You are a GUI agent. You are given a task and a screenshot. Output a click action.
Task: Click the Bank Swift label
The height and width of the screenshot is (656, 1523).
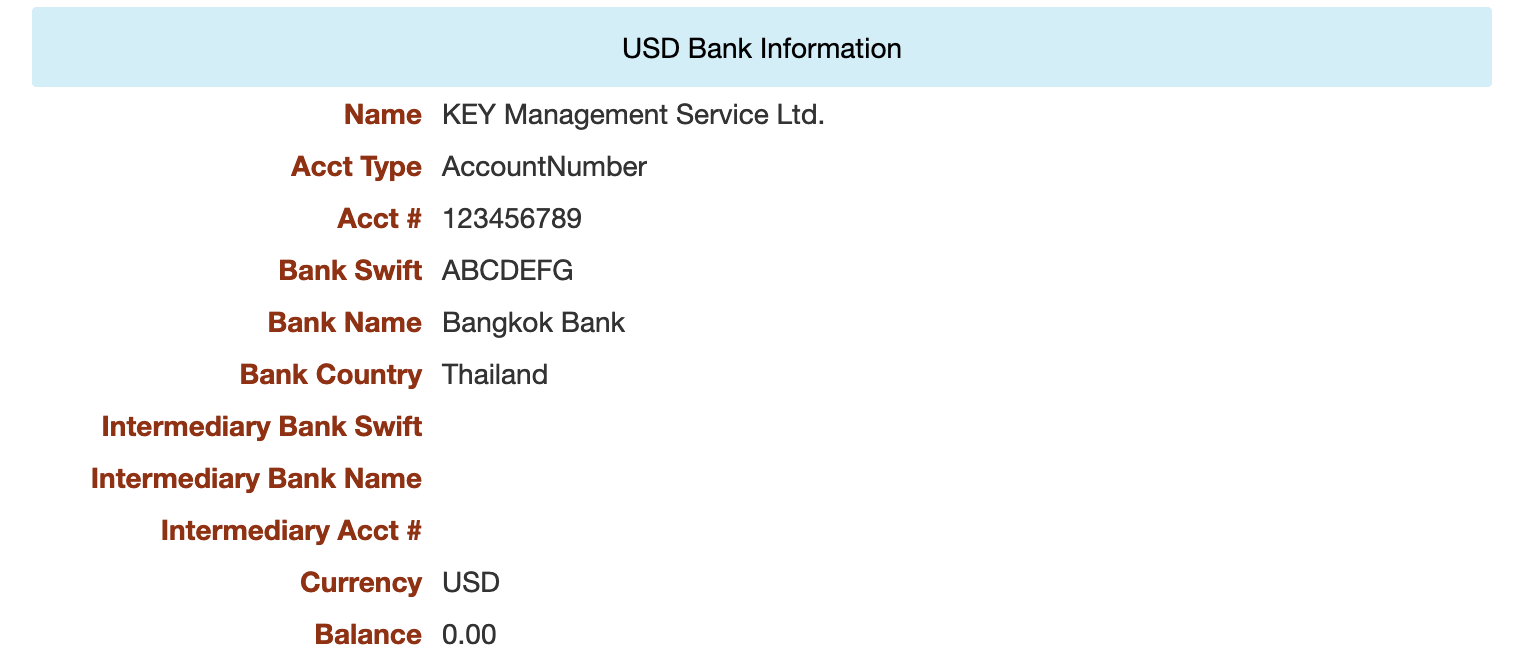350,271
